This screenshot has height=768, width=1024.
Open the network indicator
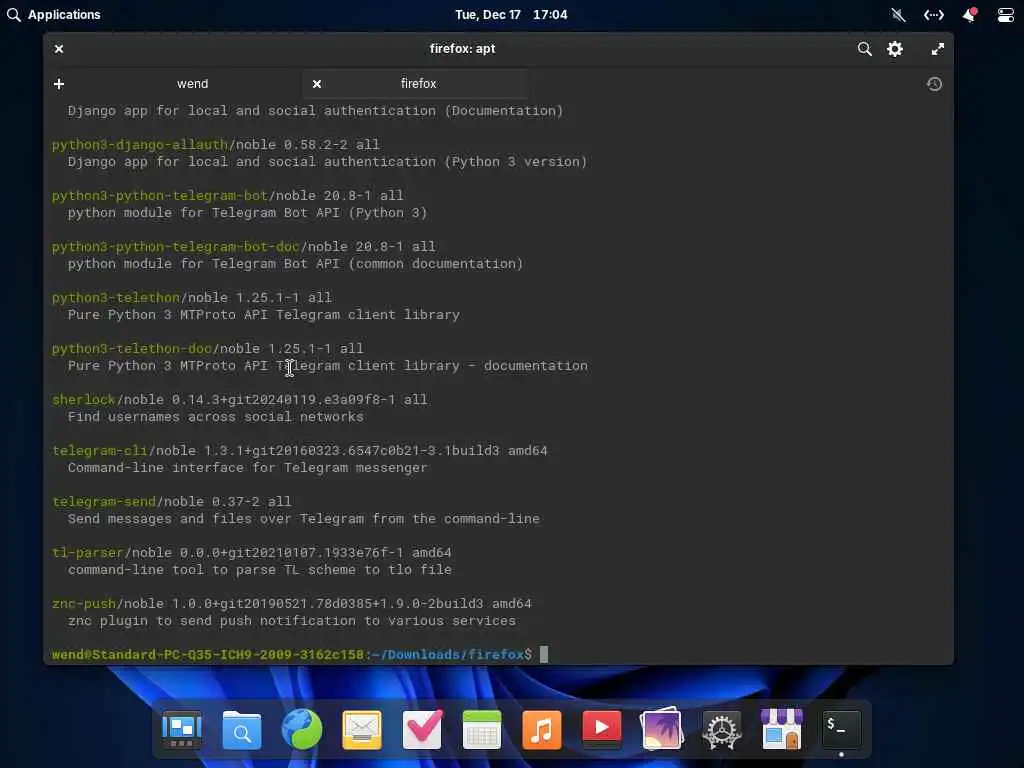click(x=934, y=14)
